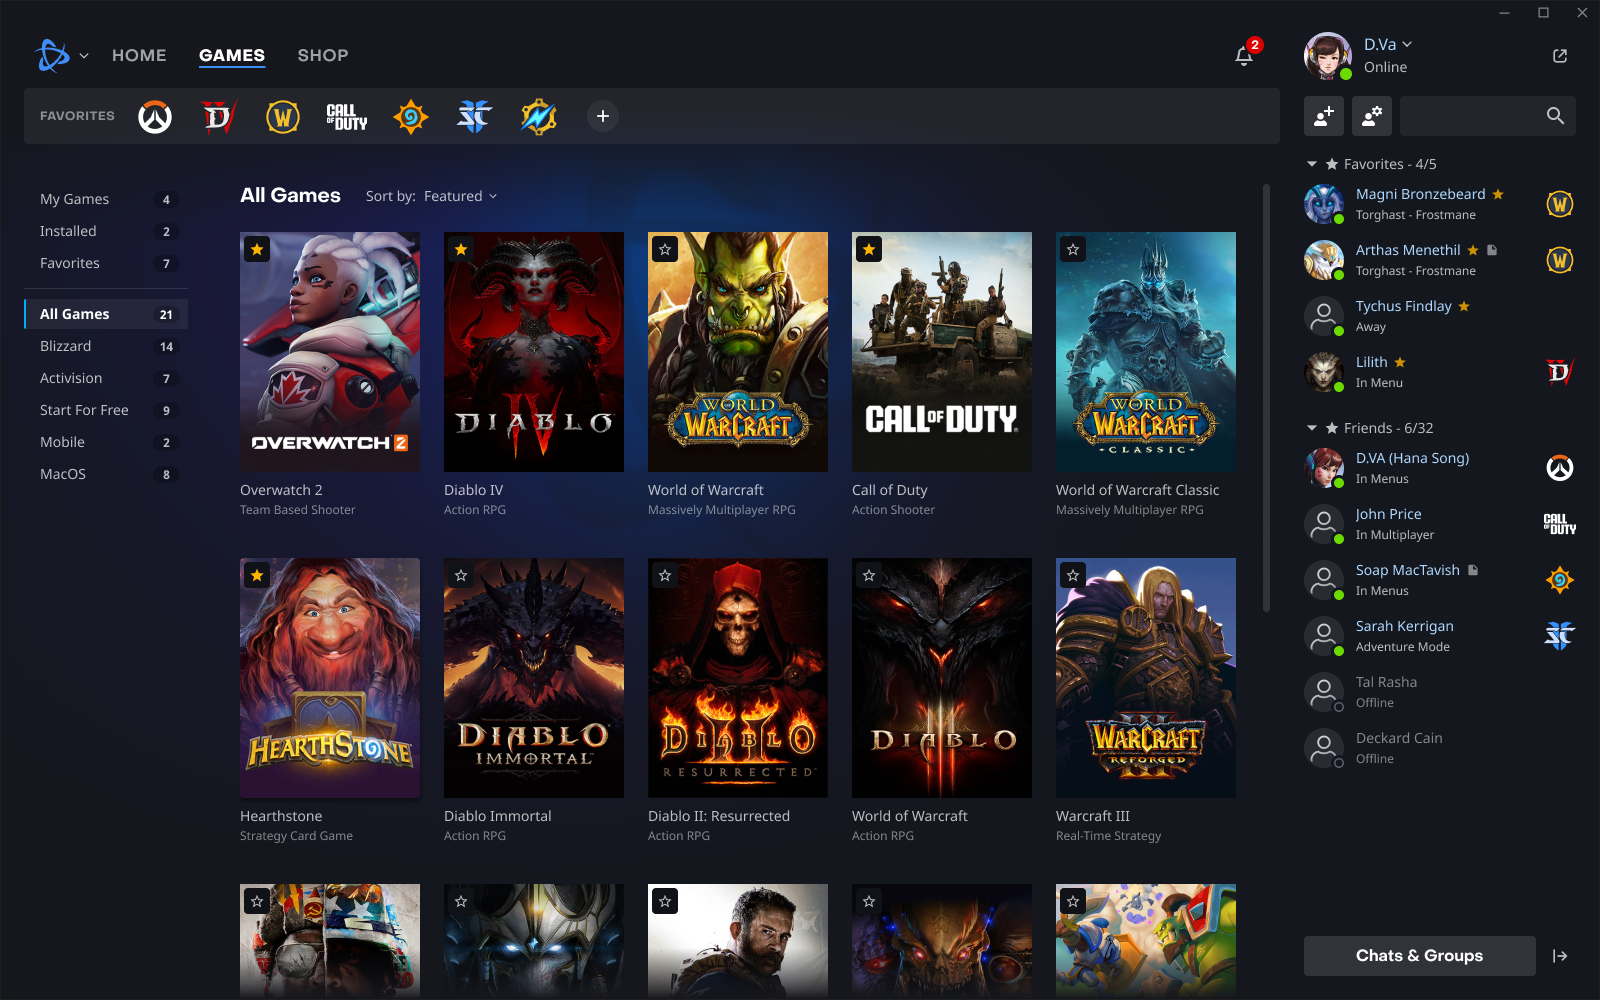Screen dimensions: 1600x1000
Task: Select the Diablo IV favorites bar icon
Action: tap(218, 115)
